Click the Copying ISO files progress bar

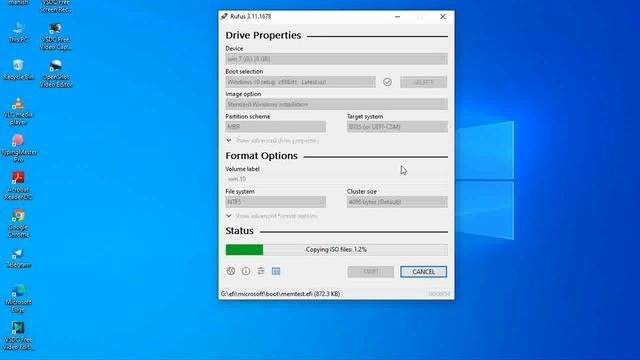(x=336, y=250)
